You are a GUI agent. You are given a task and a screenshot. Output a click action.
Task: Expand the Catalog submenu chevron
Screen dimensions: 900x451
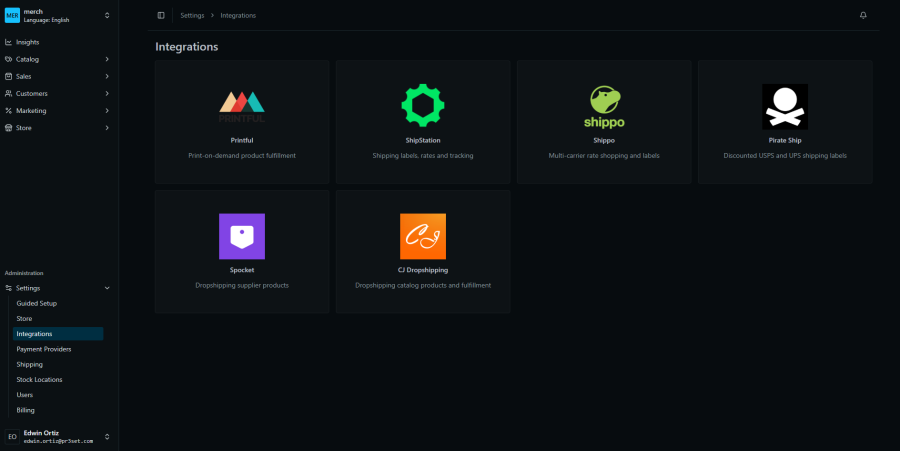coord(107,59)
